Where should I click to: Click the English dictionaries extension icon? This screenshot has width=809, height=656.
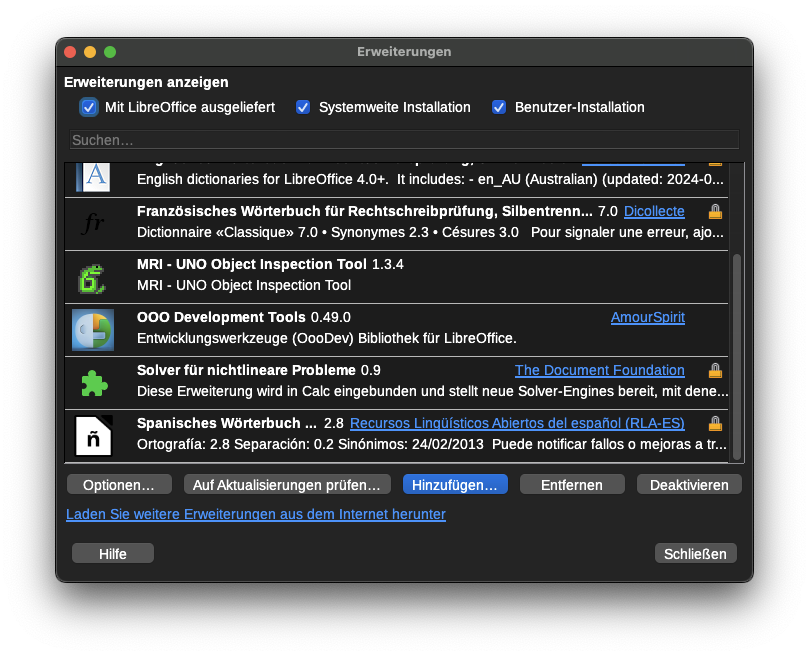tap(93, 176)
